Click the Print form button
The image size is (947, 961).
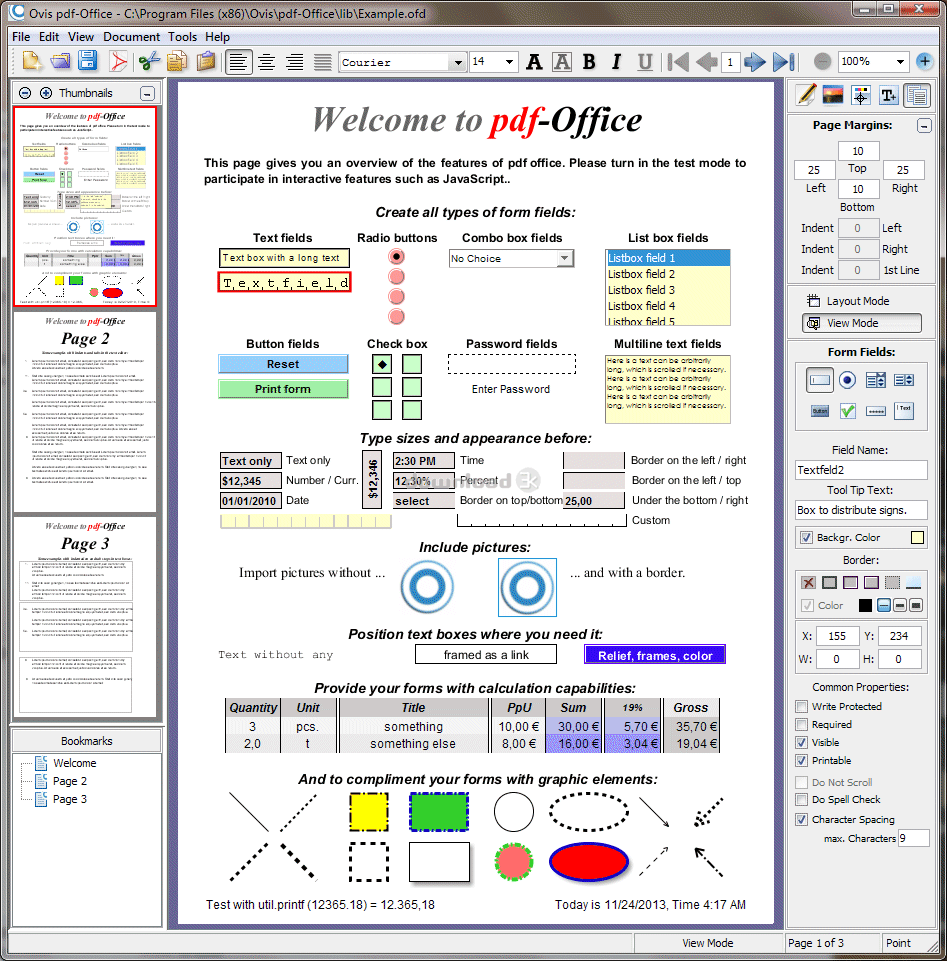(283, 389)
